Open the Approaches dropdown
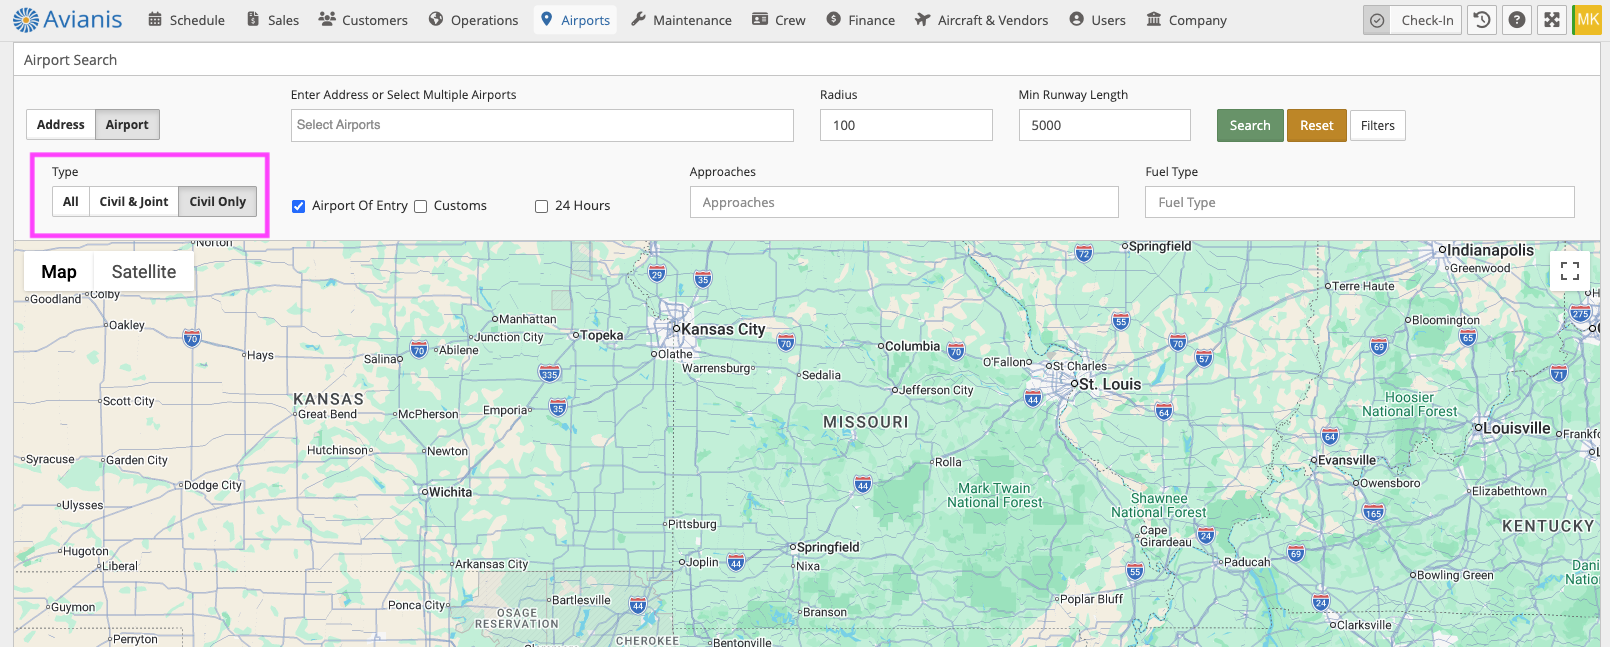This screenshot has width=1610, height=647. [903, 202]
